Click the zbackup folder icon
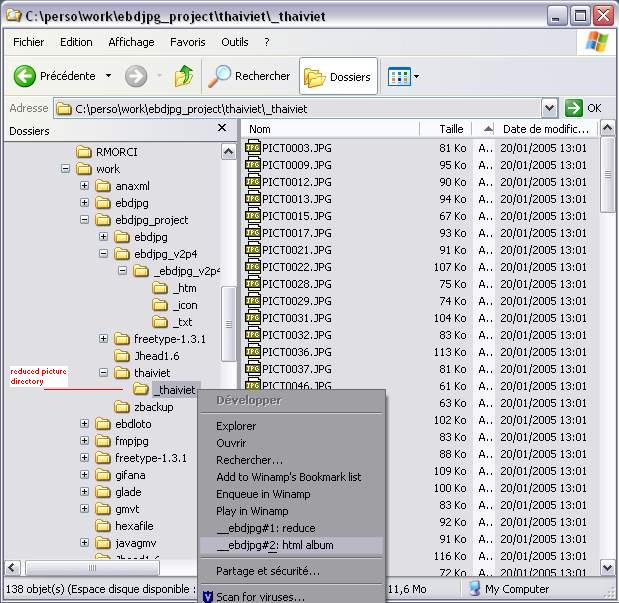This screenshot has width=619, height=603. pyautogui.click(x=122, y=407)
